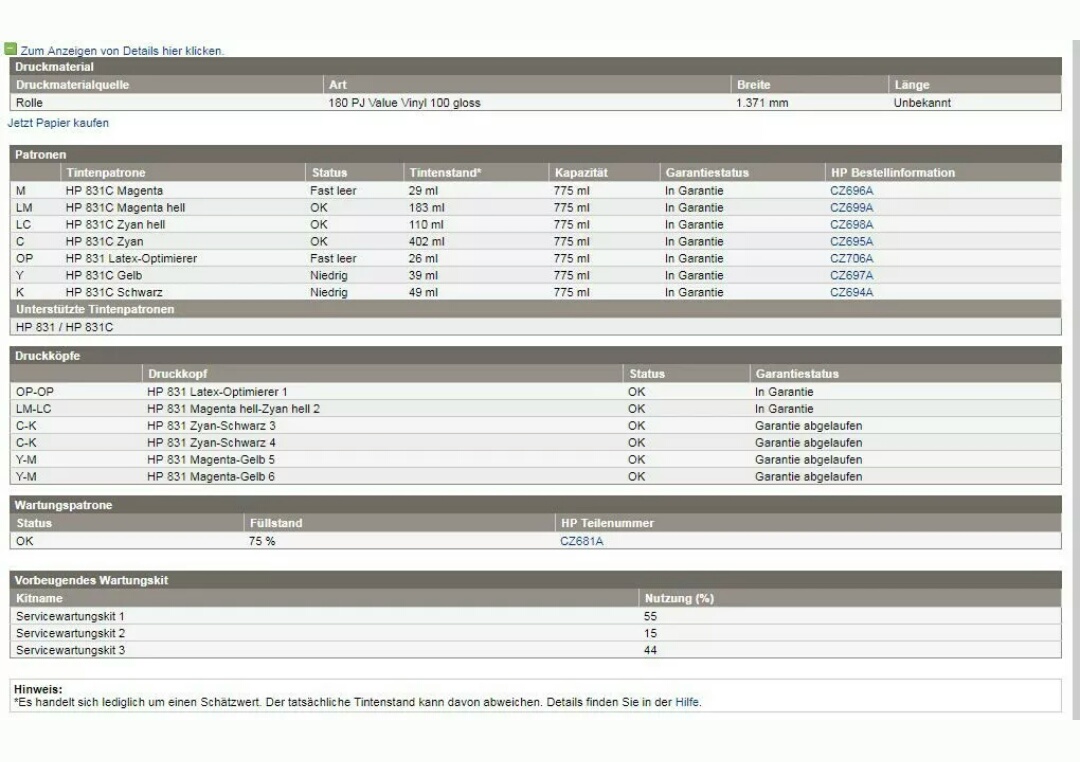Open maintenance cartridge part number CZ681A
This screenshot has width=1080, height=762.
581,541
